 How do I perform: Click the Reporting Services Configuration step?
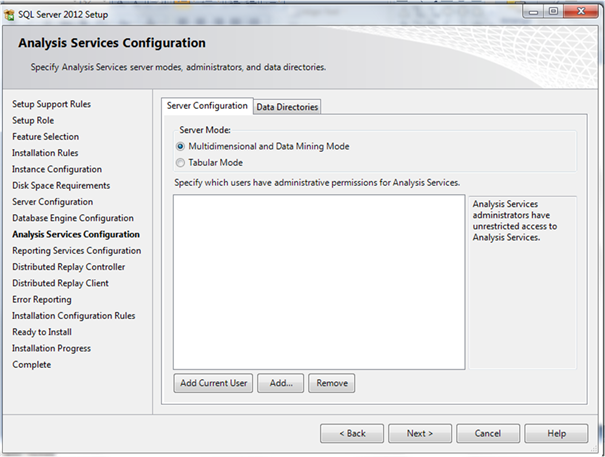pos(76,251)
